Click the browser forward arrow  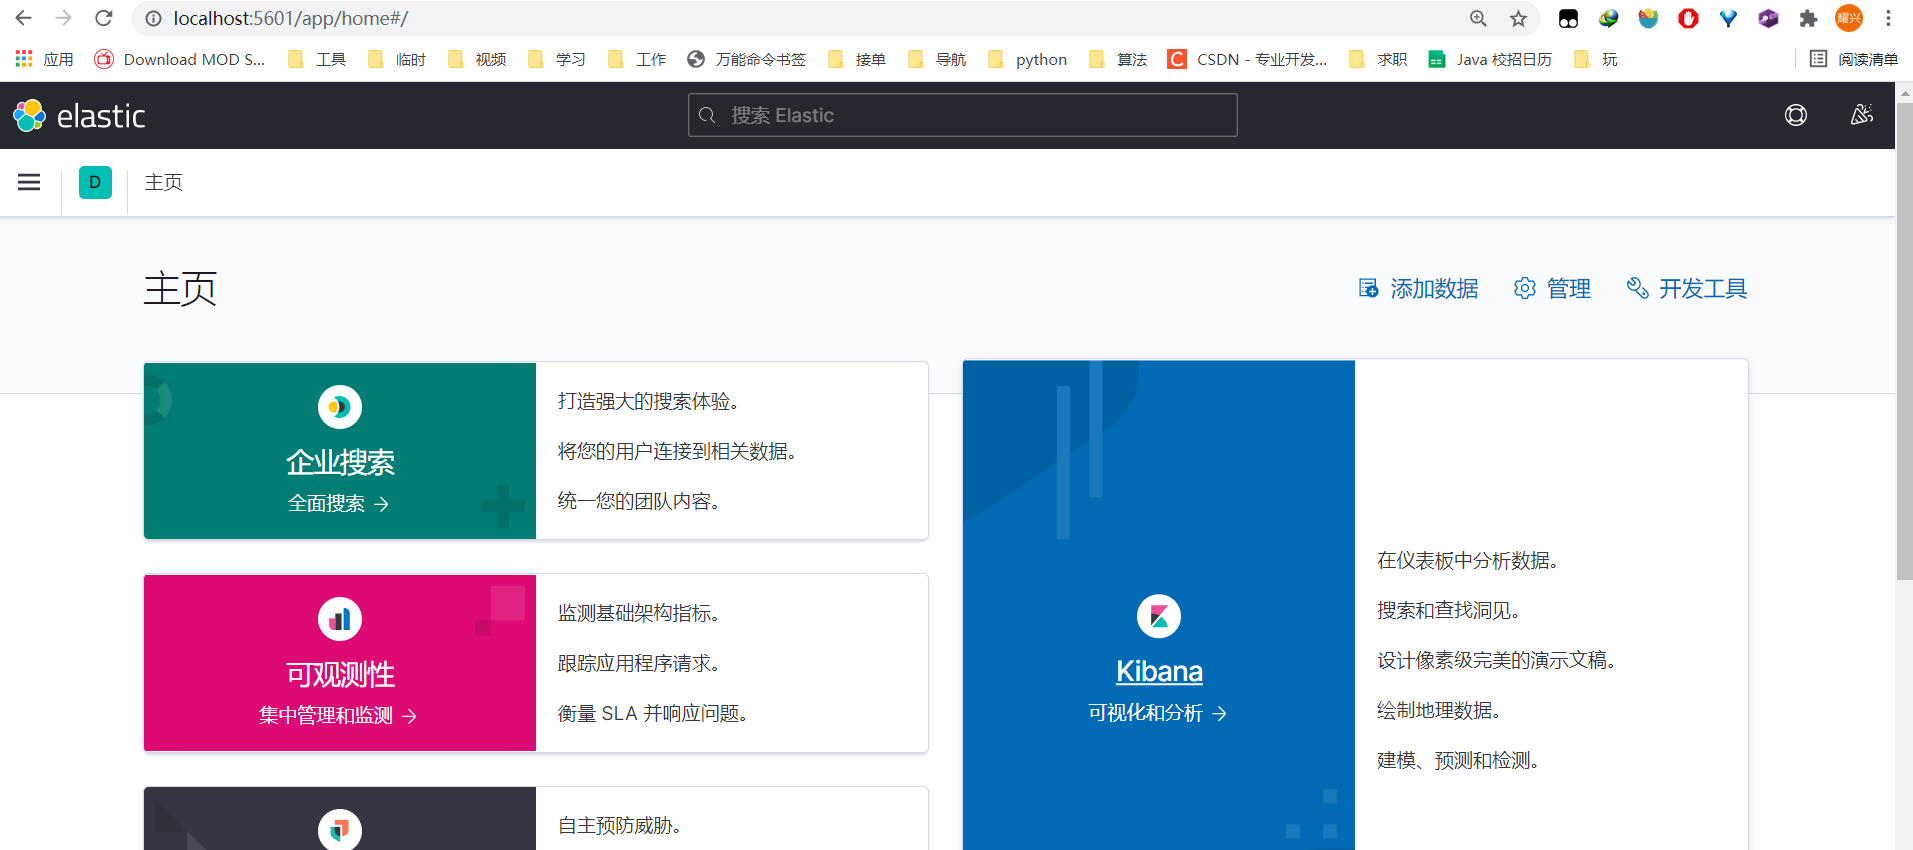(64, 18)
